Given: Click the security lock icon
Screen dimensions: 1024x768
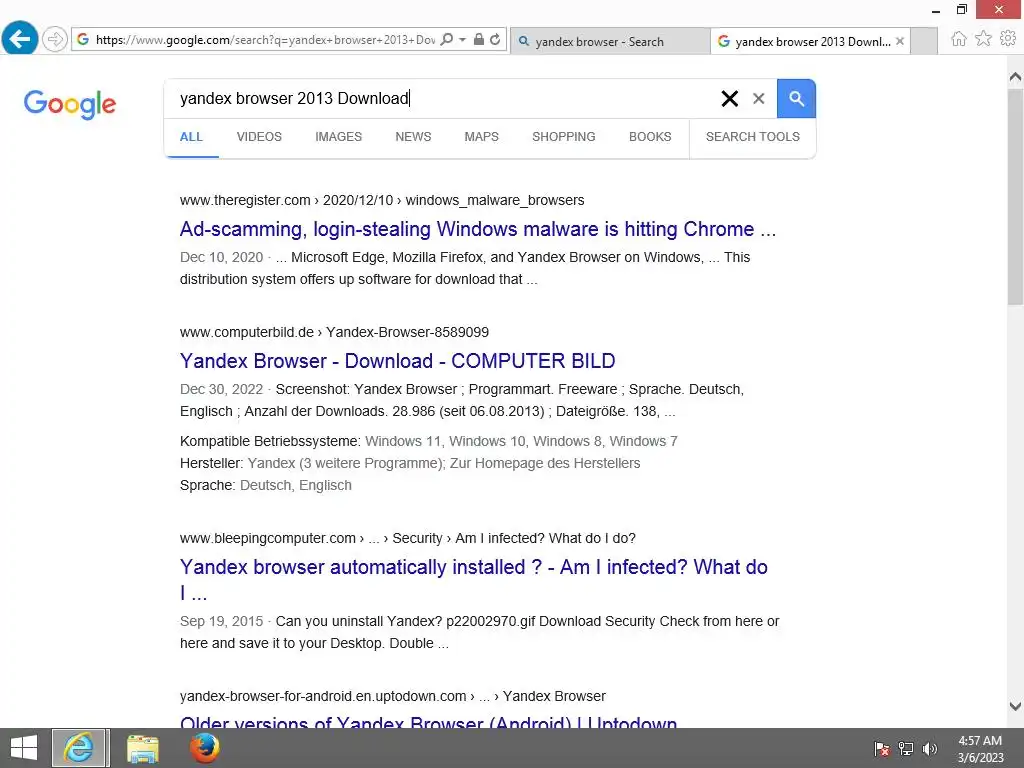Looking at the screenshot, I should tap(479, 40).
